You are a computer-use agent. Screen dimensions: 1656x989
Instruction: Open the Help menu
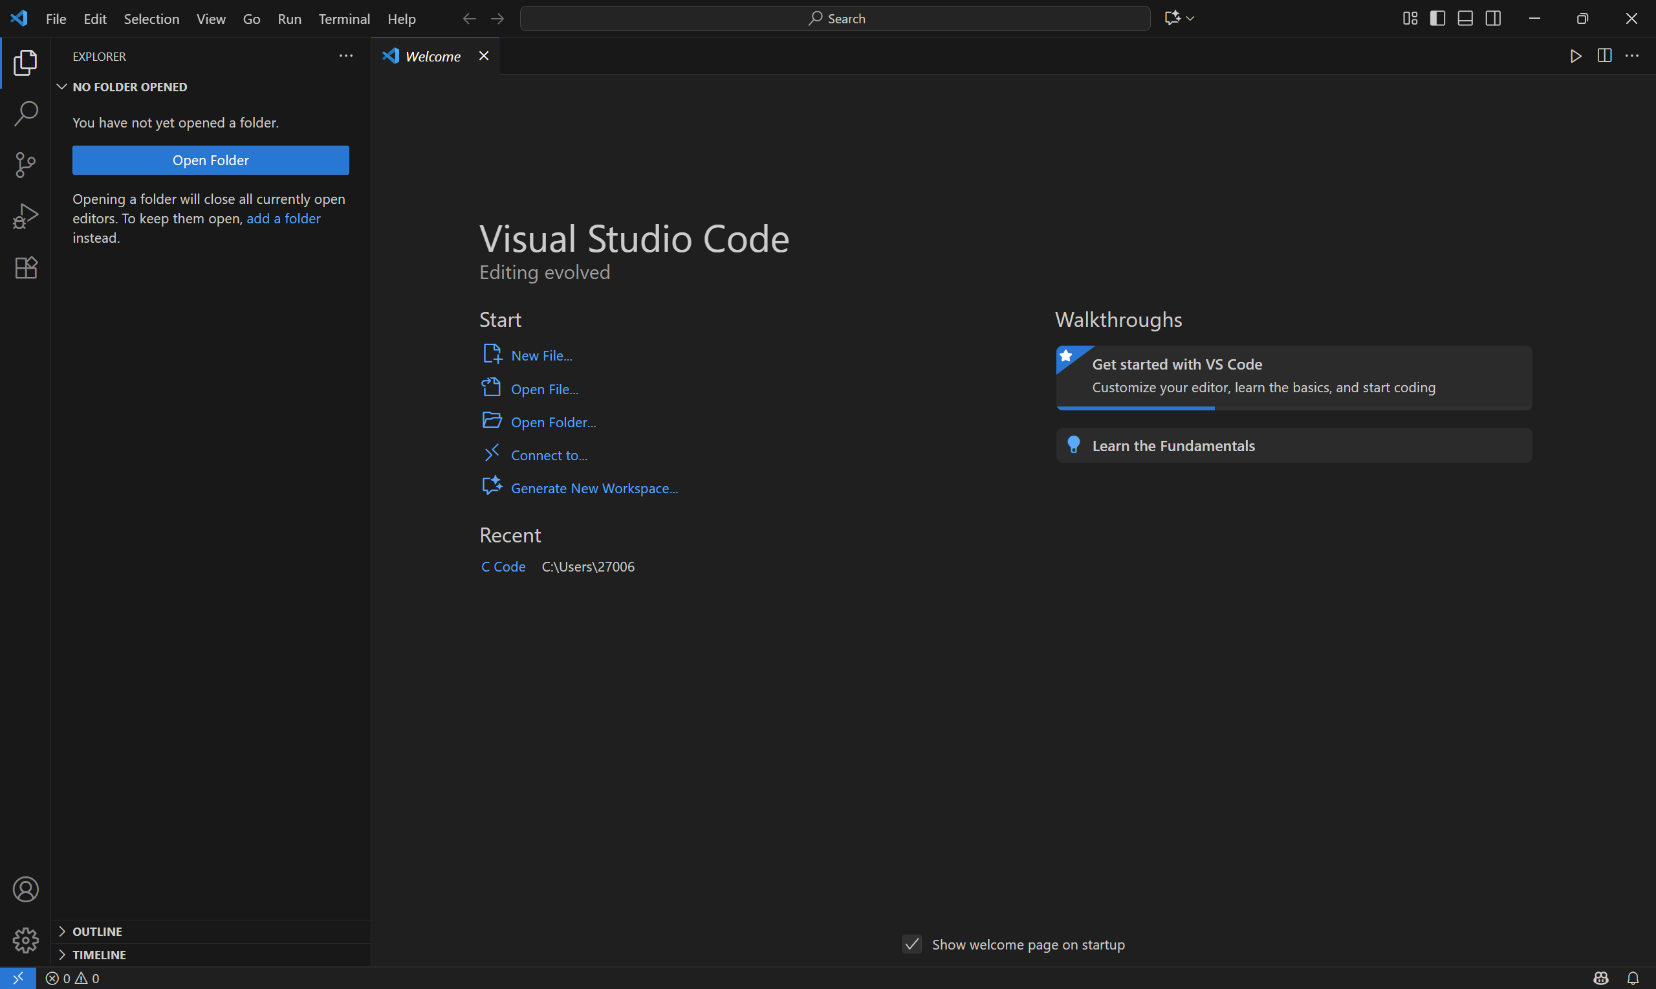(402, 19)
